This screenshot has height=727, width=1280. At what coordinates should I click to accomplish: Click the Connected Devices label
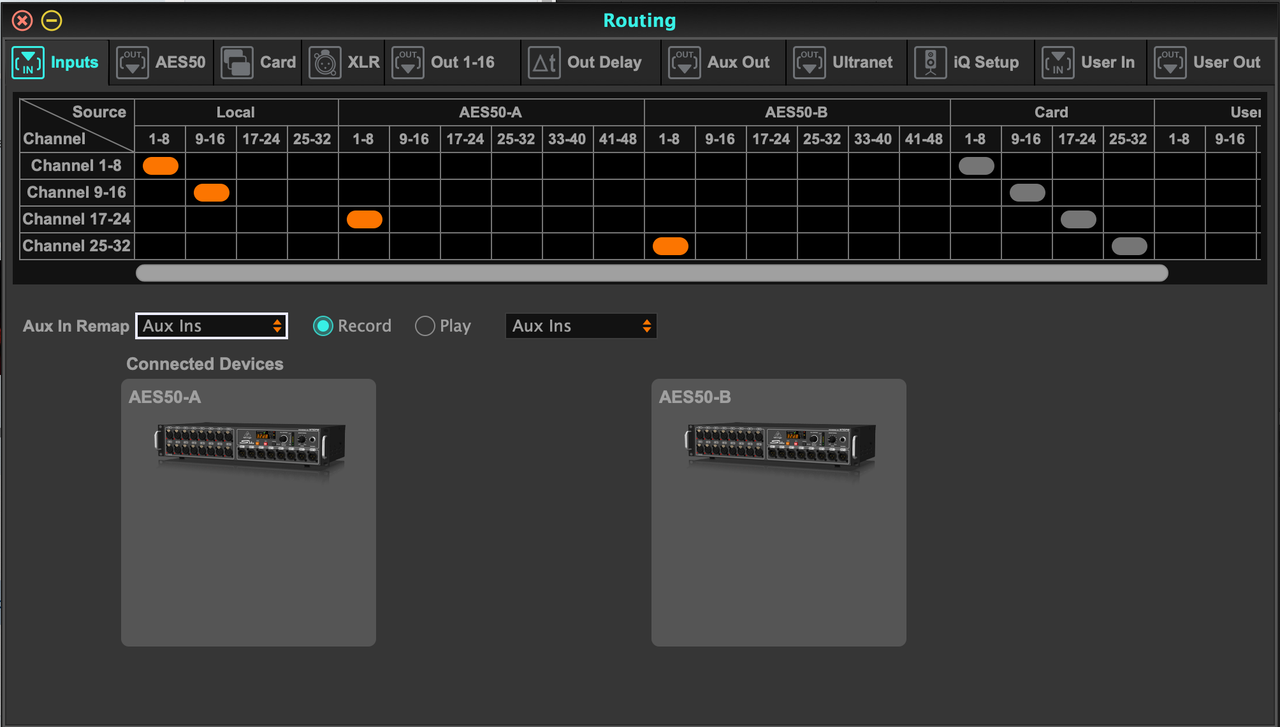[205, 364]
